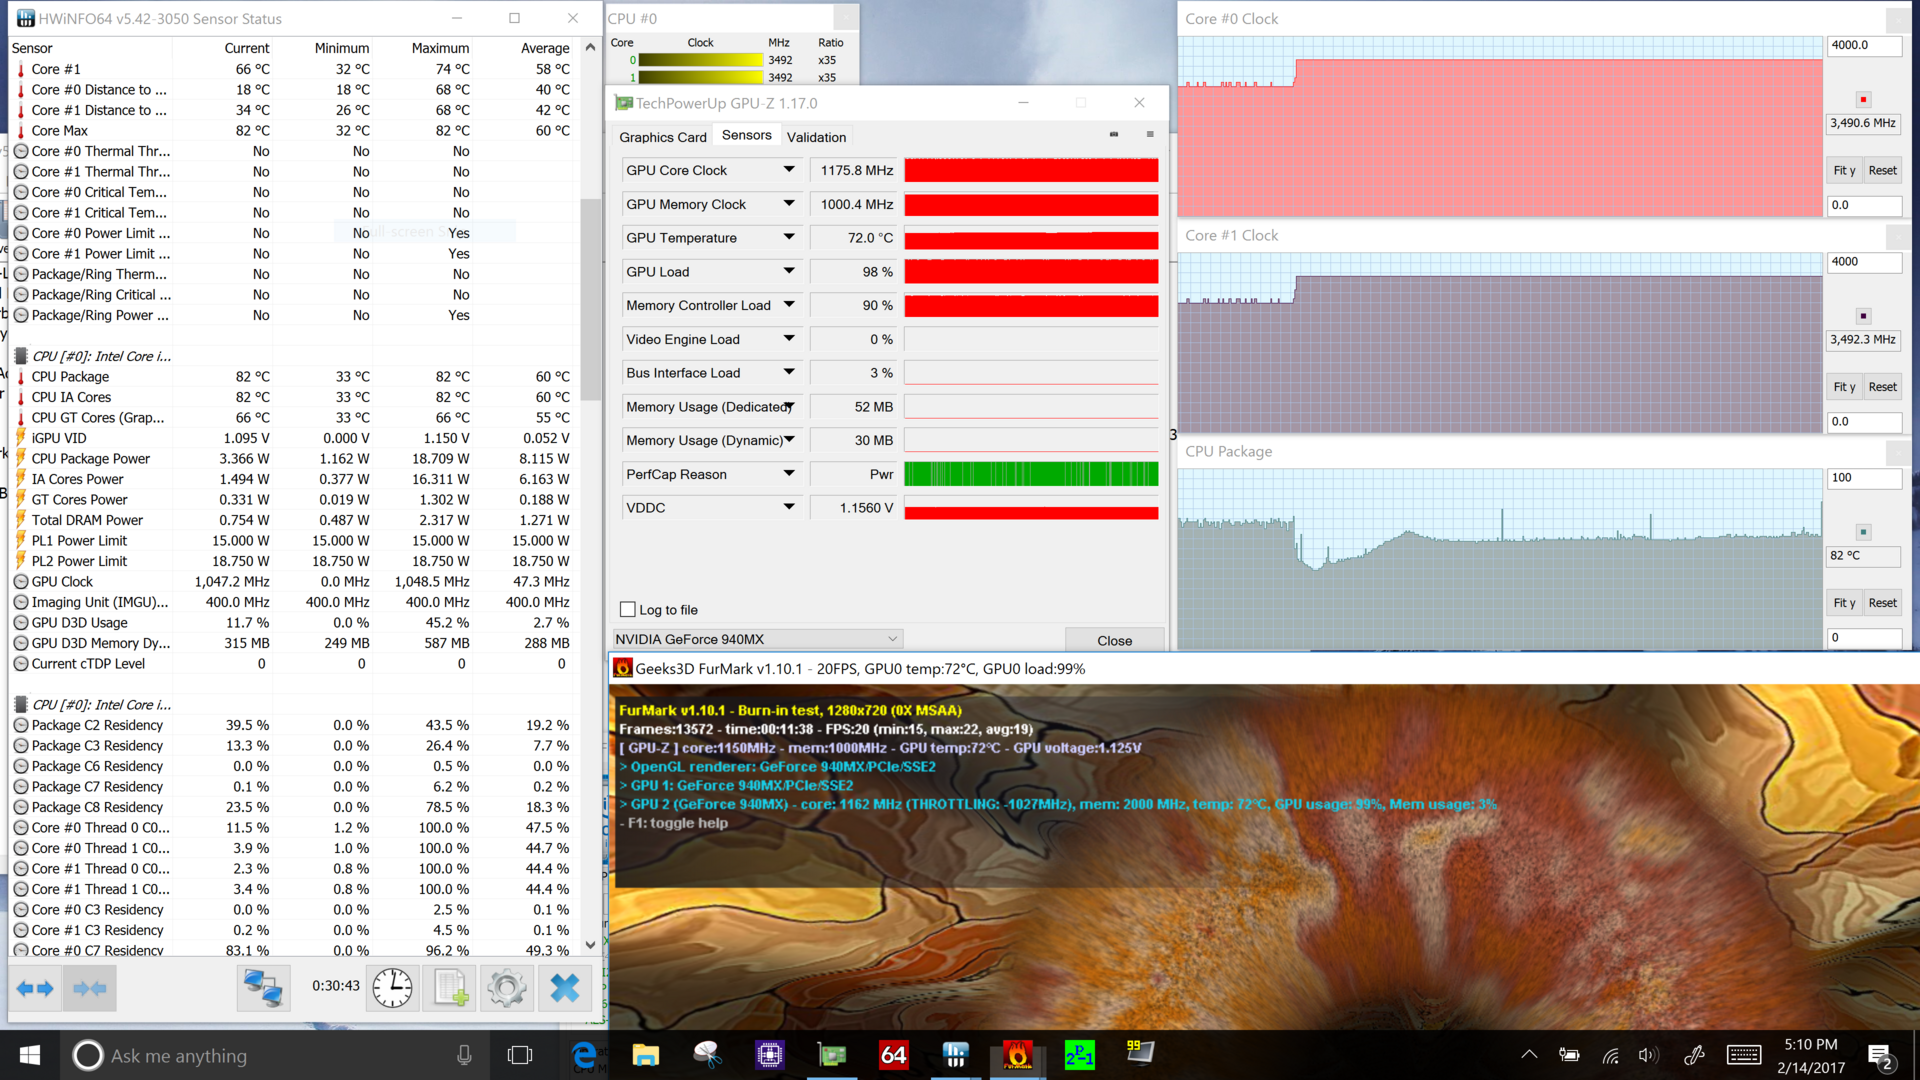Click the expand columns arrows icon in HWiNFO
The image size is (1920, 1080).
35,989
